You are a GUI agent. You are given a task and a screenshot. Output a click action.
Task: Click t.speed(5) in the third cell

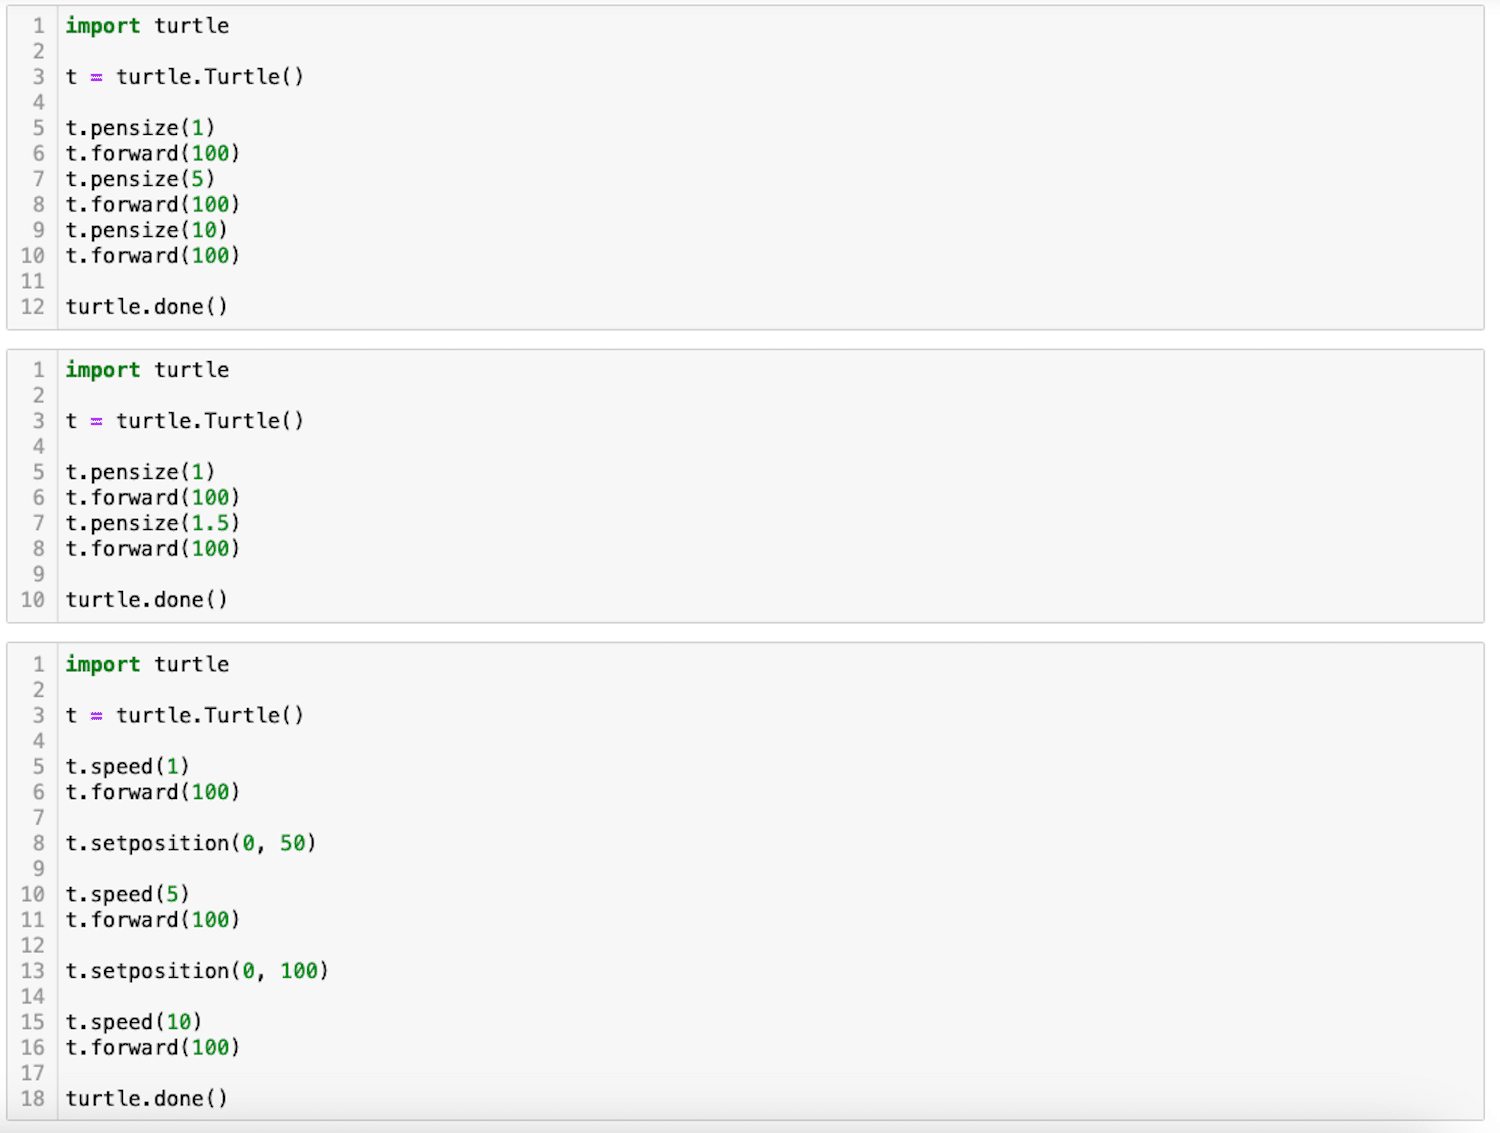[127, 894]
